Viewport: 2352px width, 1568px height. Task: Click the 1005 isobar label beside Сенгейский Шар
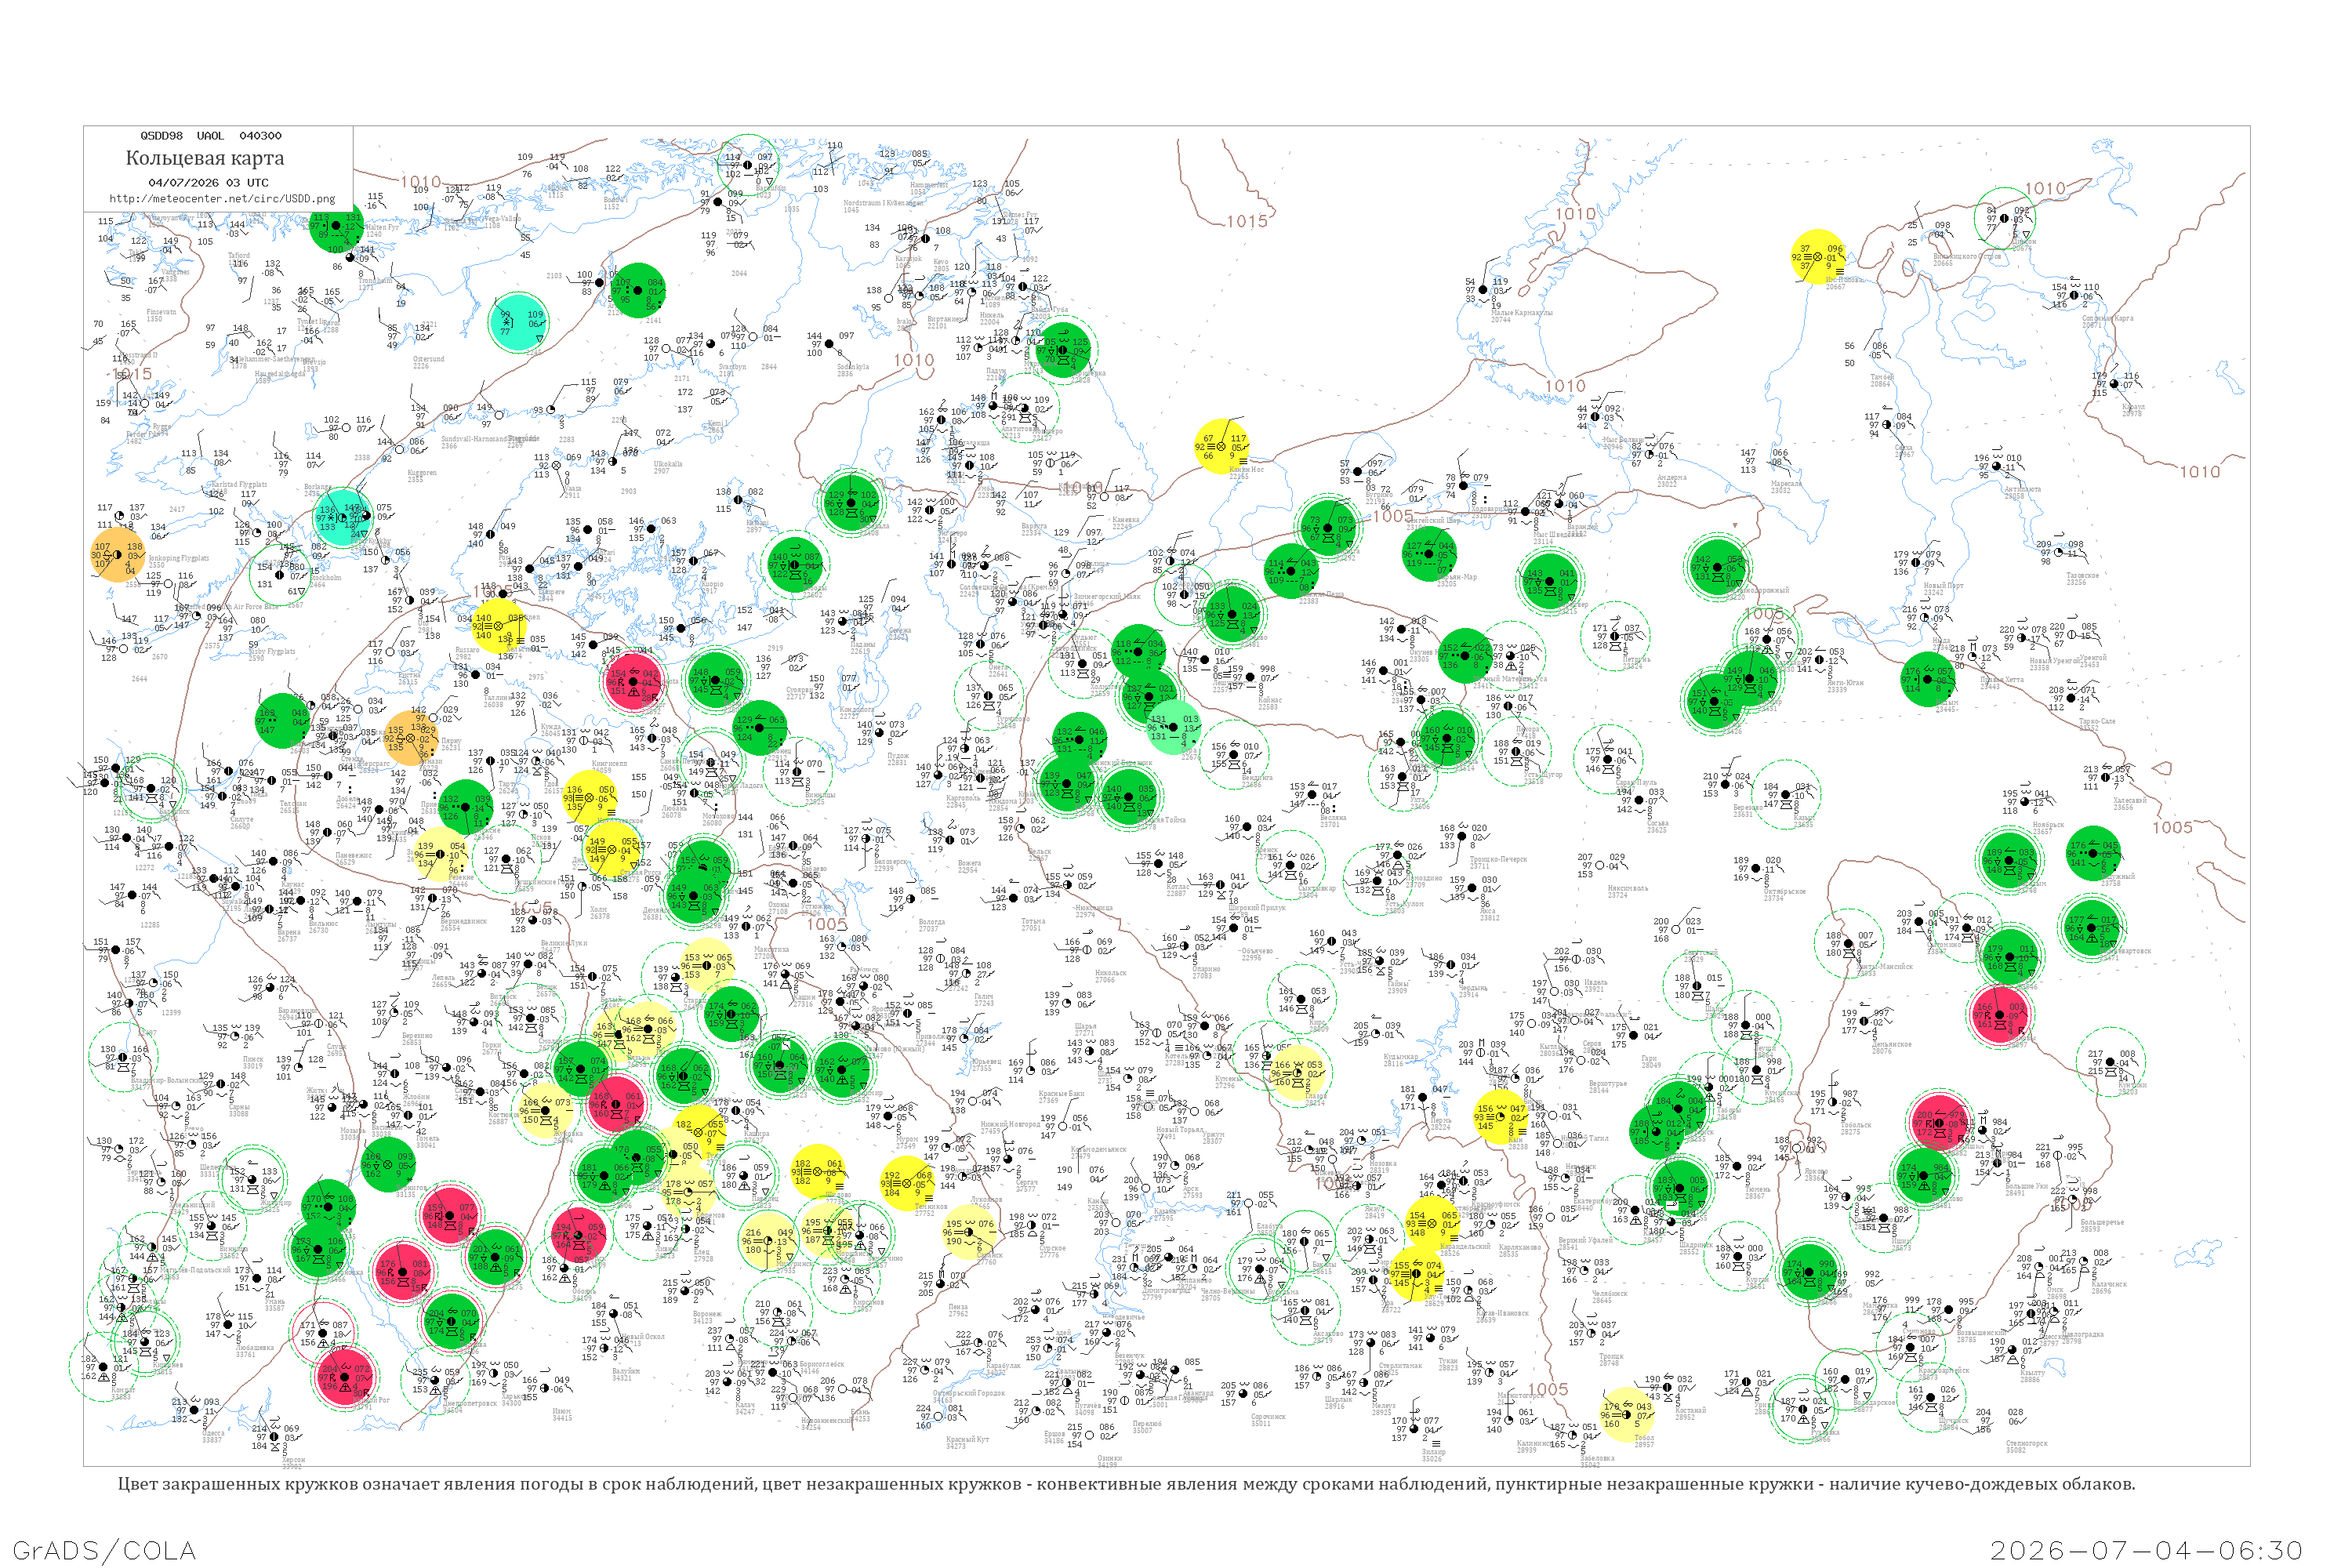tap(1393, 516)
